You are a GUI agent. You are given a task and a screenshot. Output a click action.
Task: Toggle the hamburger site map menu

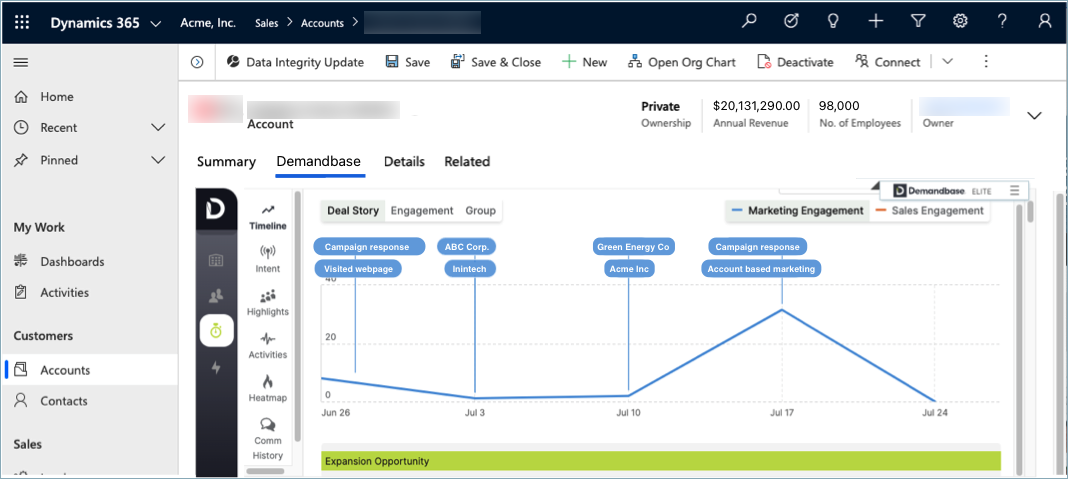(21, 63)
